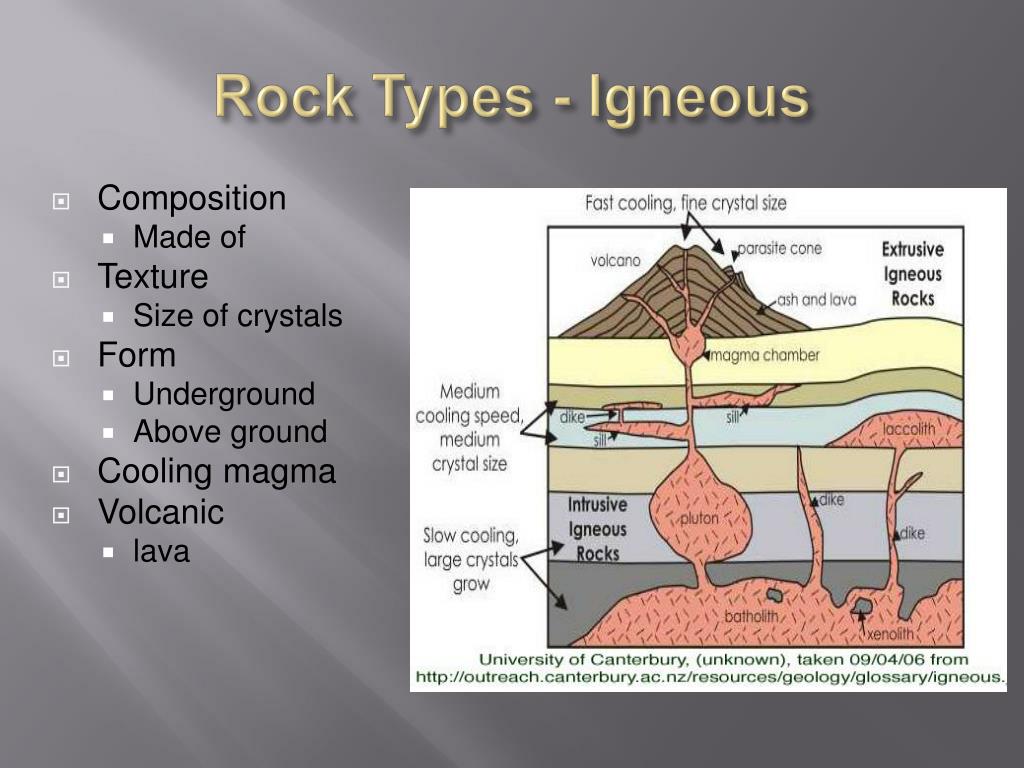The height and width of the screenshot is (768, 1024).
Task: Select the 'Form' bullet text
Action: 136,355
